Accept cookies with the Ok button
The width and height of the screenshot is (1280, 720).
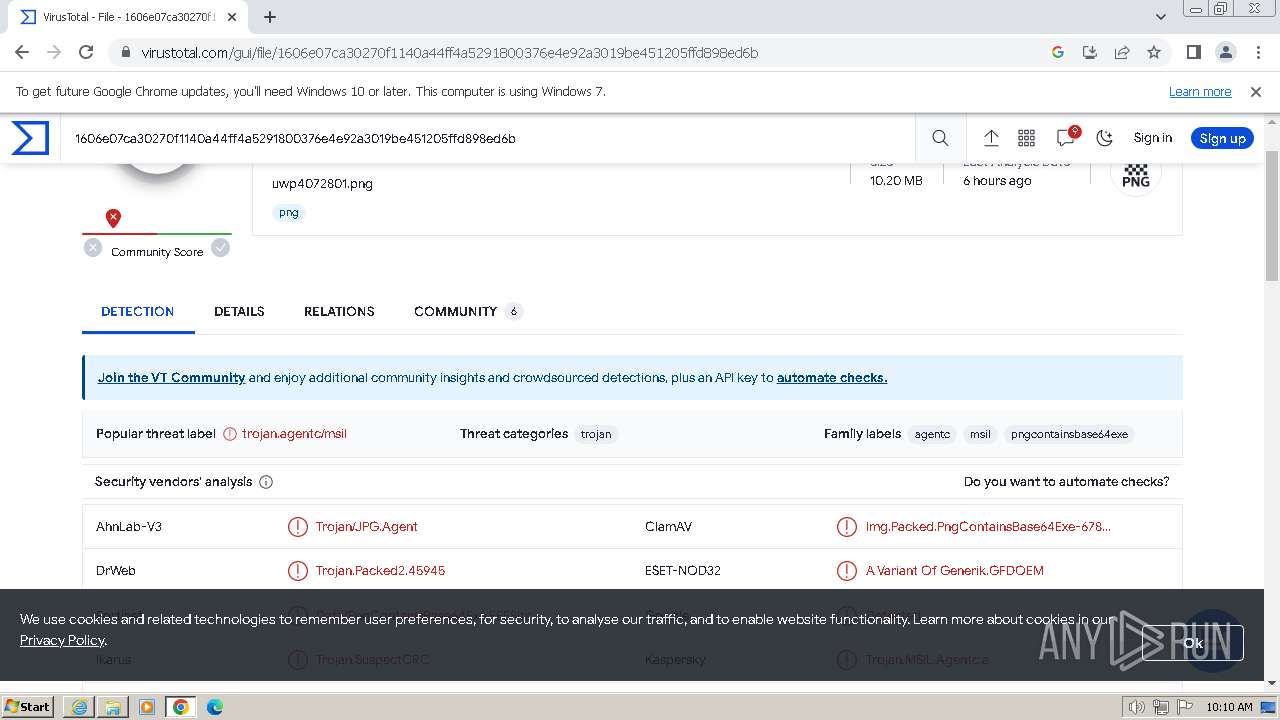pos(1193,643)
